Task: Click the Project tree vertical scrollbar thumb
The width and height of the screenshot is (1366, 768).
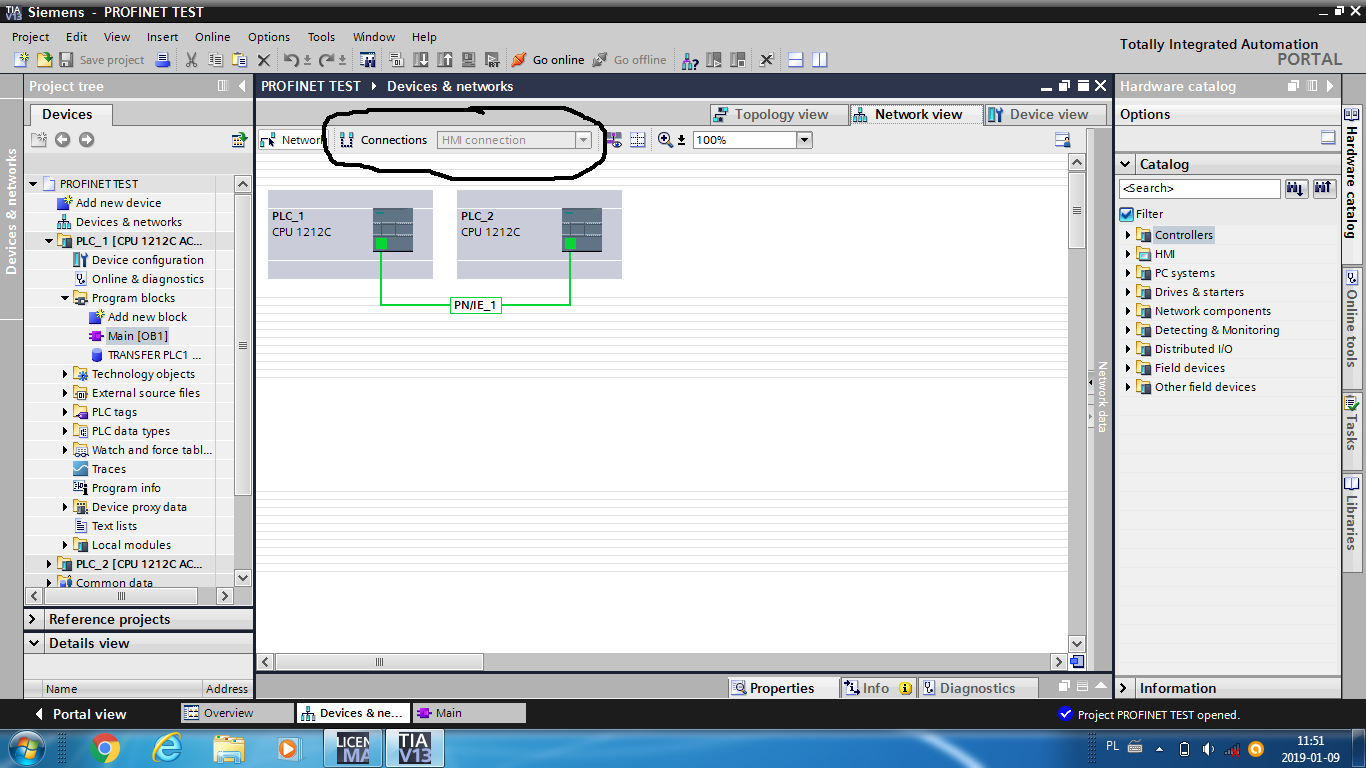Action: pyautogui.click(x=243, y=345)
